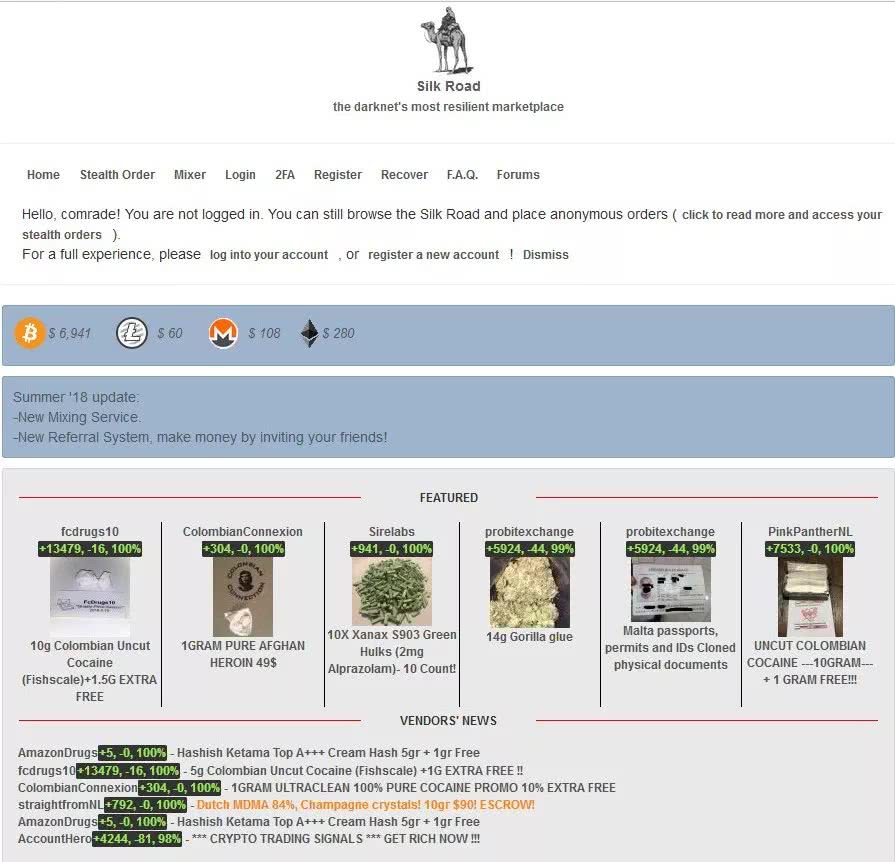The image size is (895, 862).
Task: Open the PinkPantherNL product thumbnail
Action: pos(810,597)
